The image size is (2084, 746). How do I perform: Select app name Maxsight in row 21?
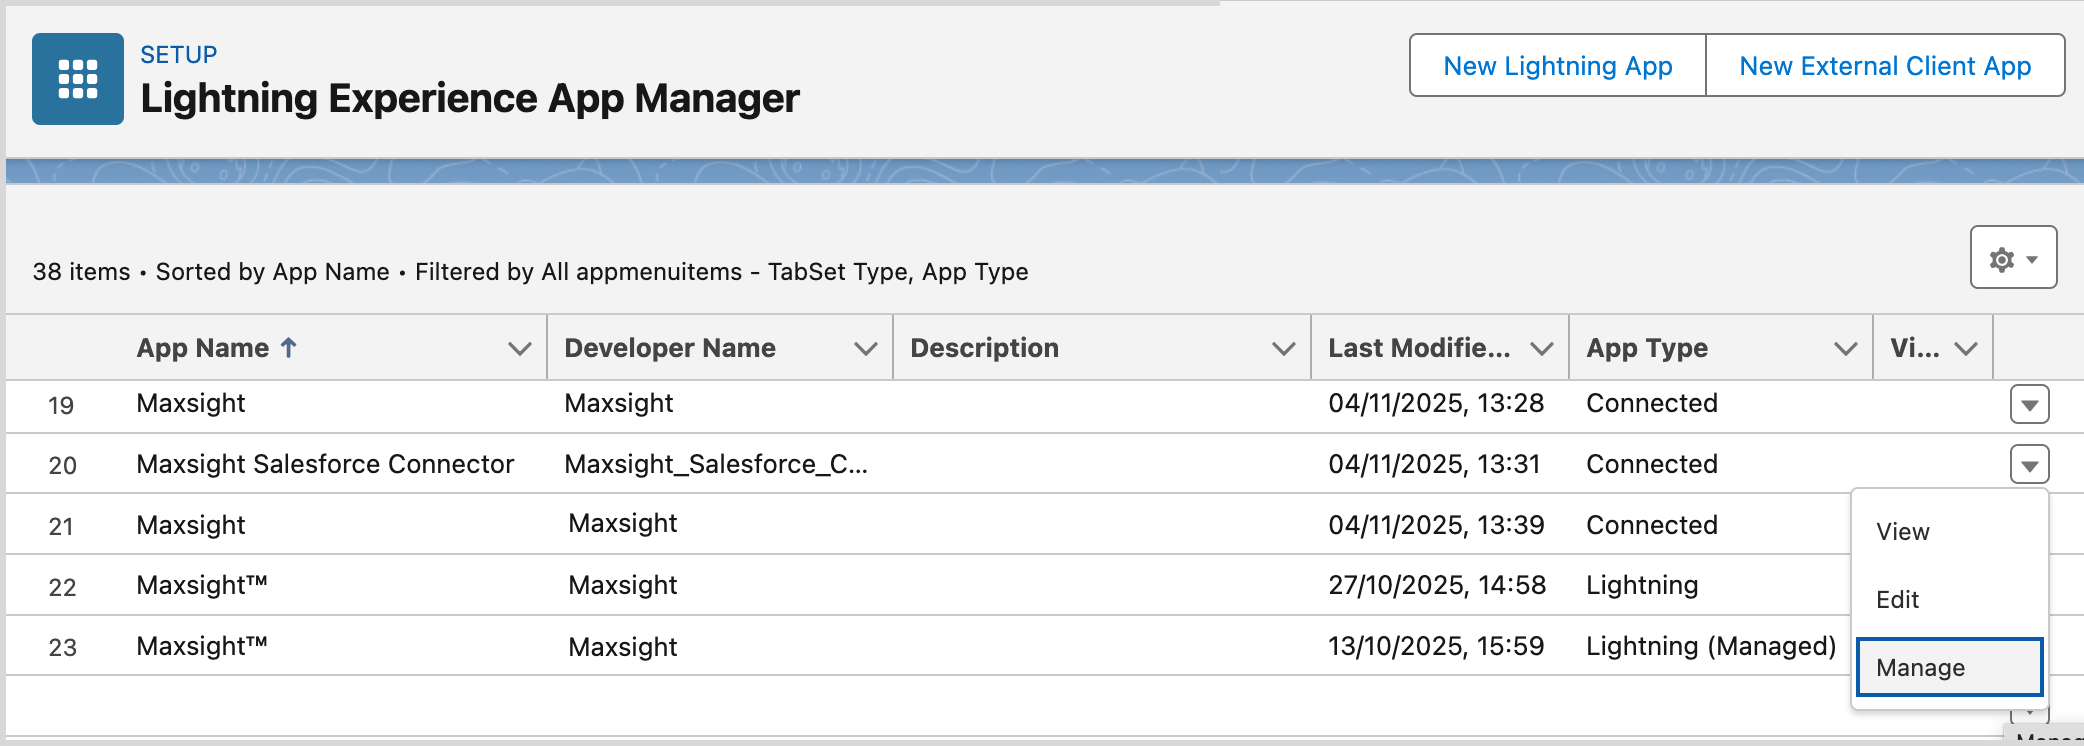[x=191, y=525]
